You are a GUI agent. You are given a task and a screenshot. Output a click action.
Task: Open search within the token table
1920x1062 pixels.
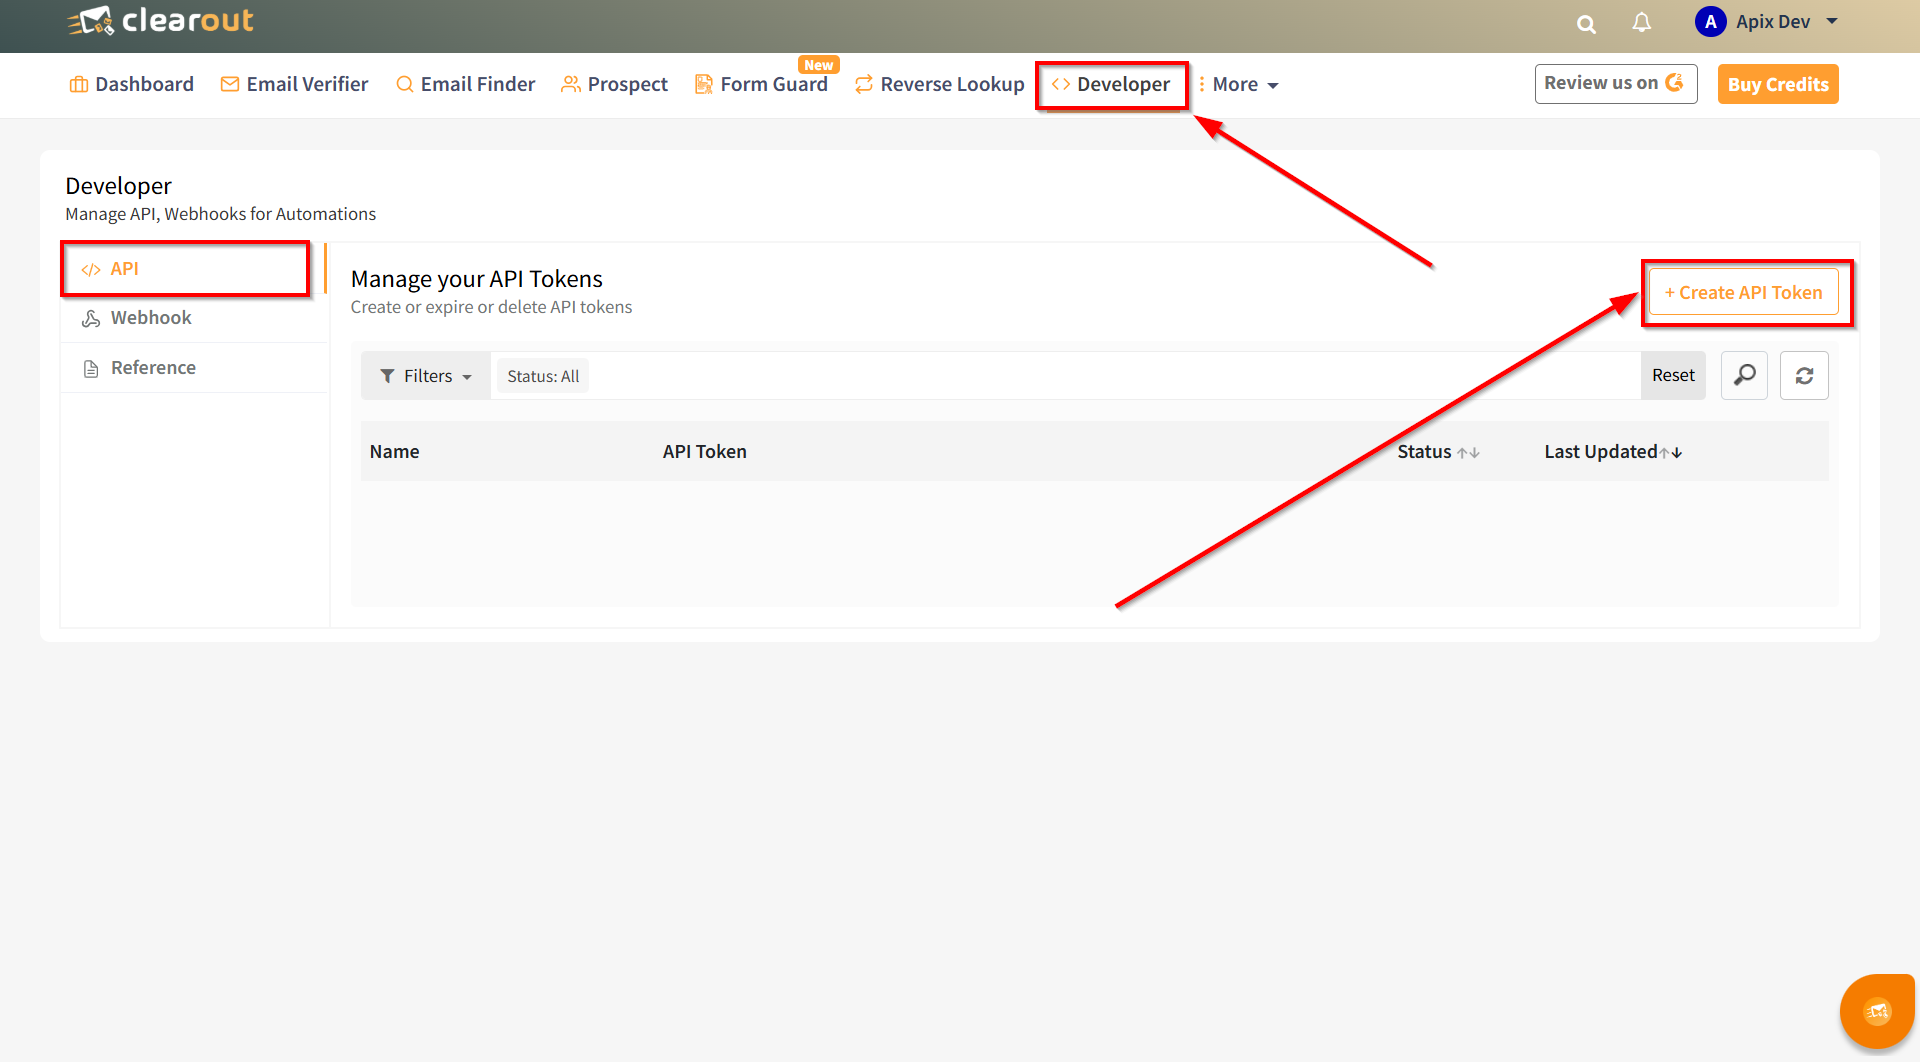1744,375
